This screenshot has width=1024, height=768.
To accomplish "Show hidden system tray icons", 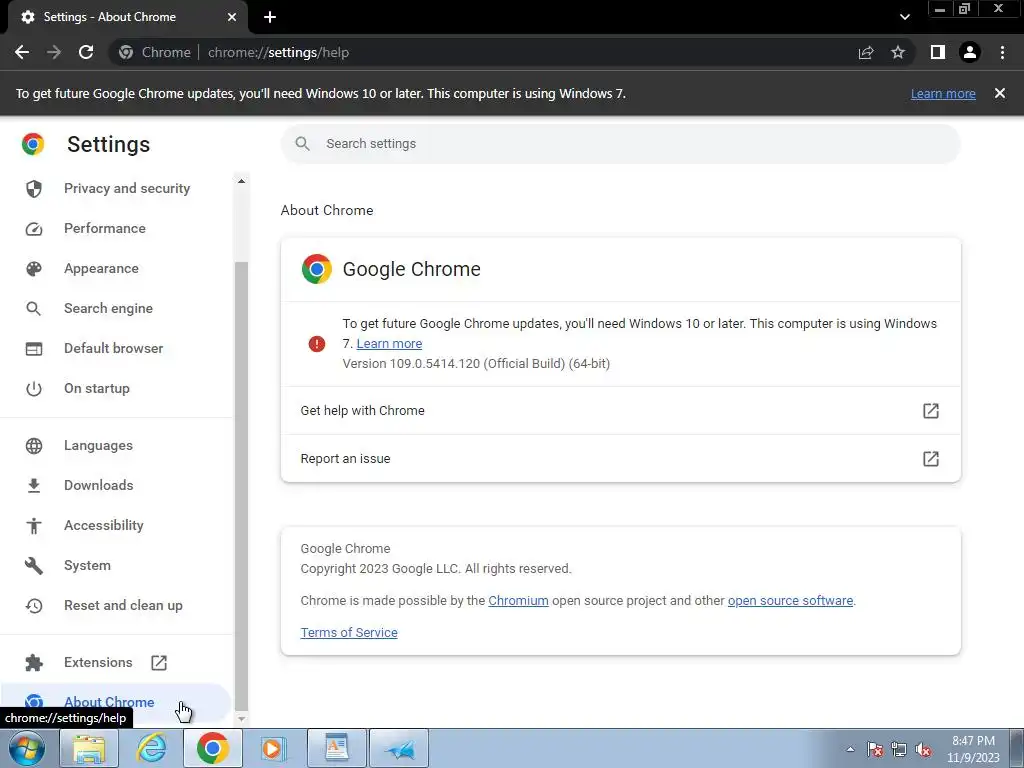I will pos(850,749).
